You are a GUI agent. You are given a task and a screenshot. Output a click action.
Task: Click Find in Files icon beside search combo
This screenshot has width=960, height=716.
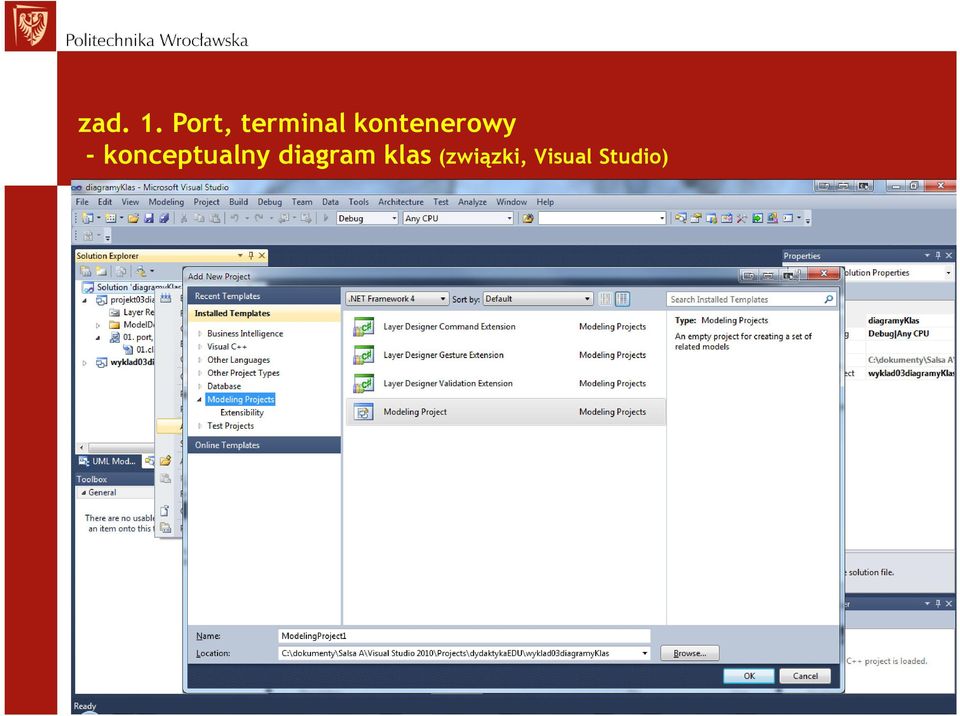tap(528, 219)
